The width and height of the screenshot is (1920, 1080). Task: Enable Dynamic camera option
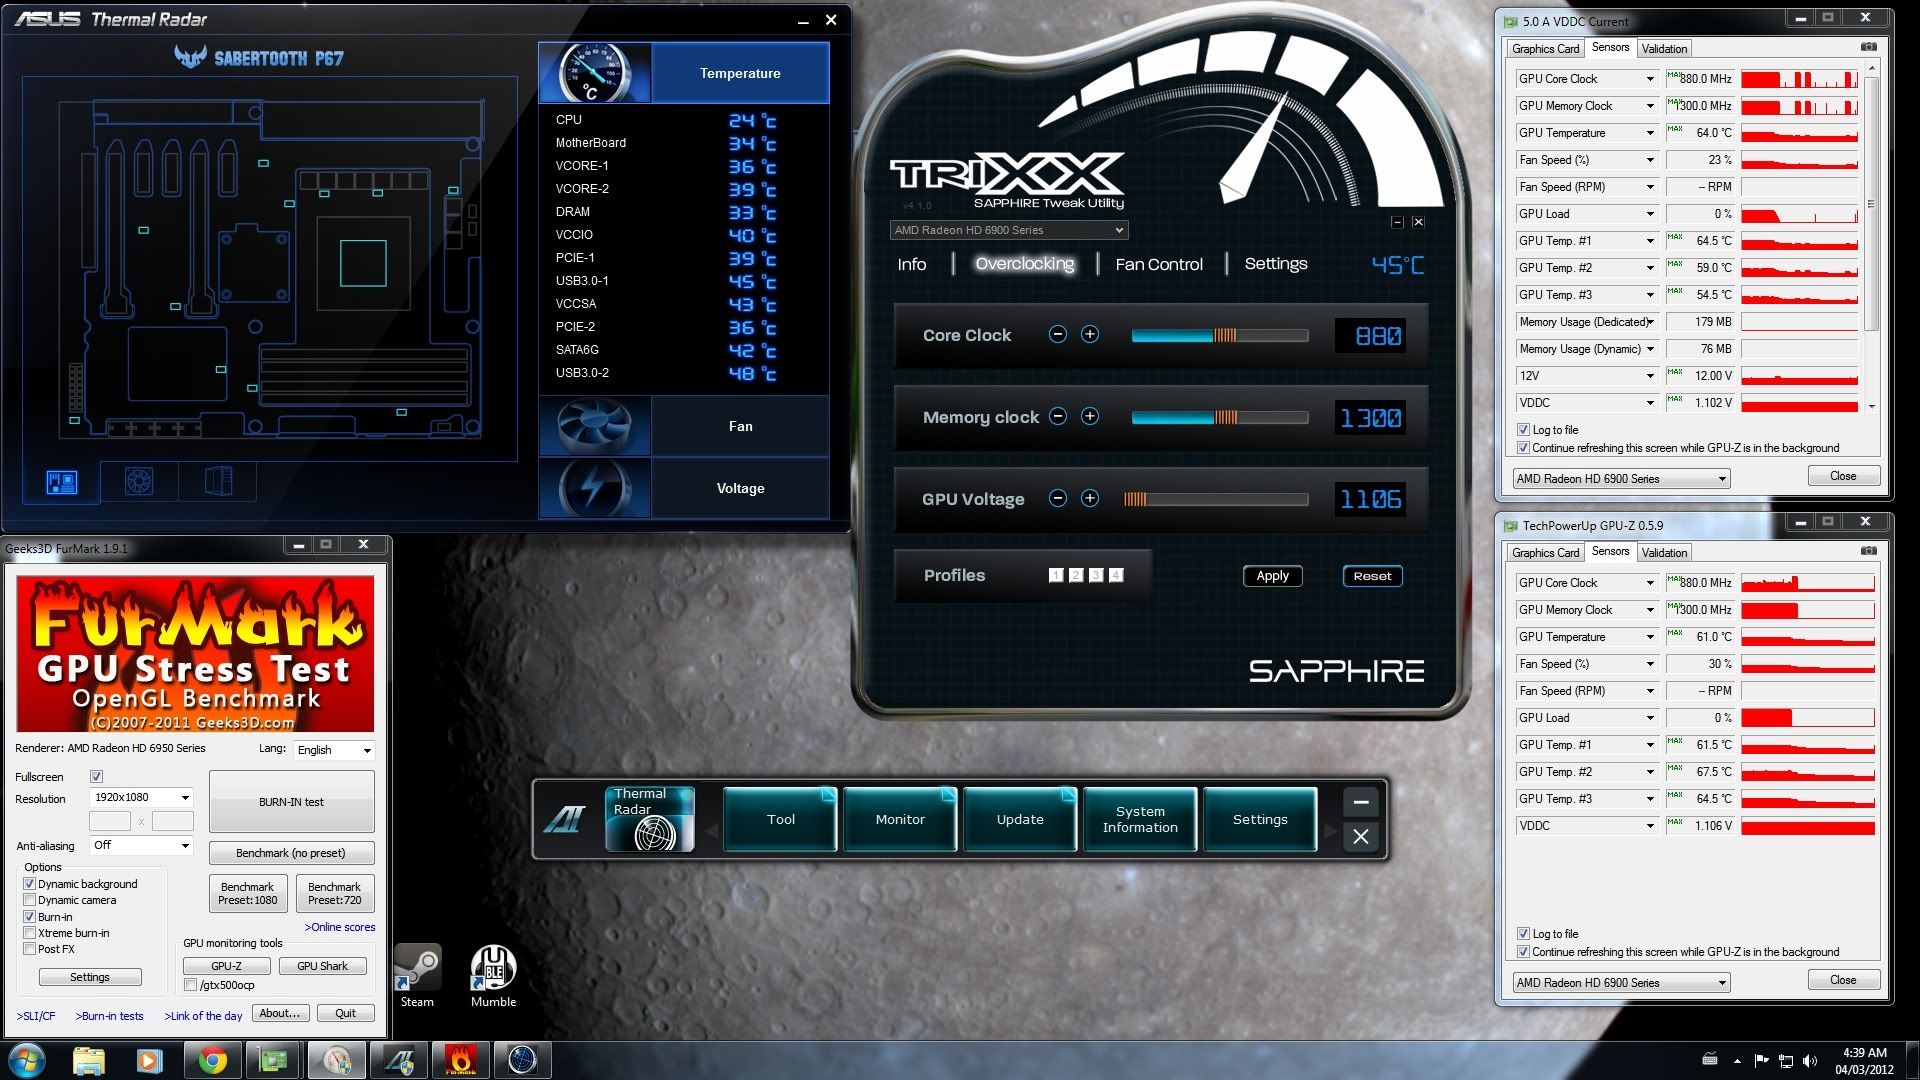point(29,900)
